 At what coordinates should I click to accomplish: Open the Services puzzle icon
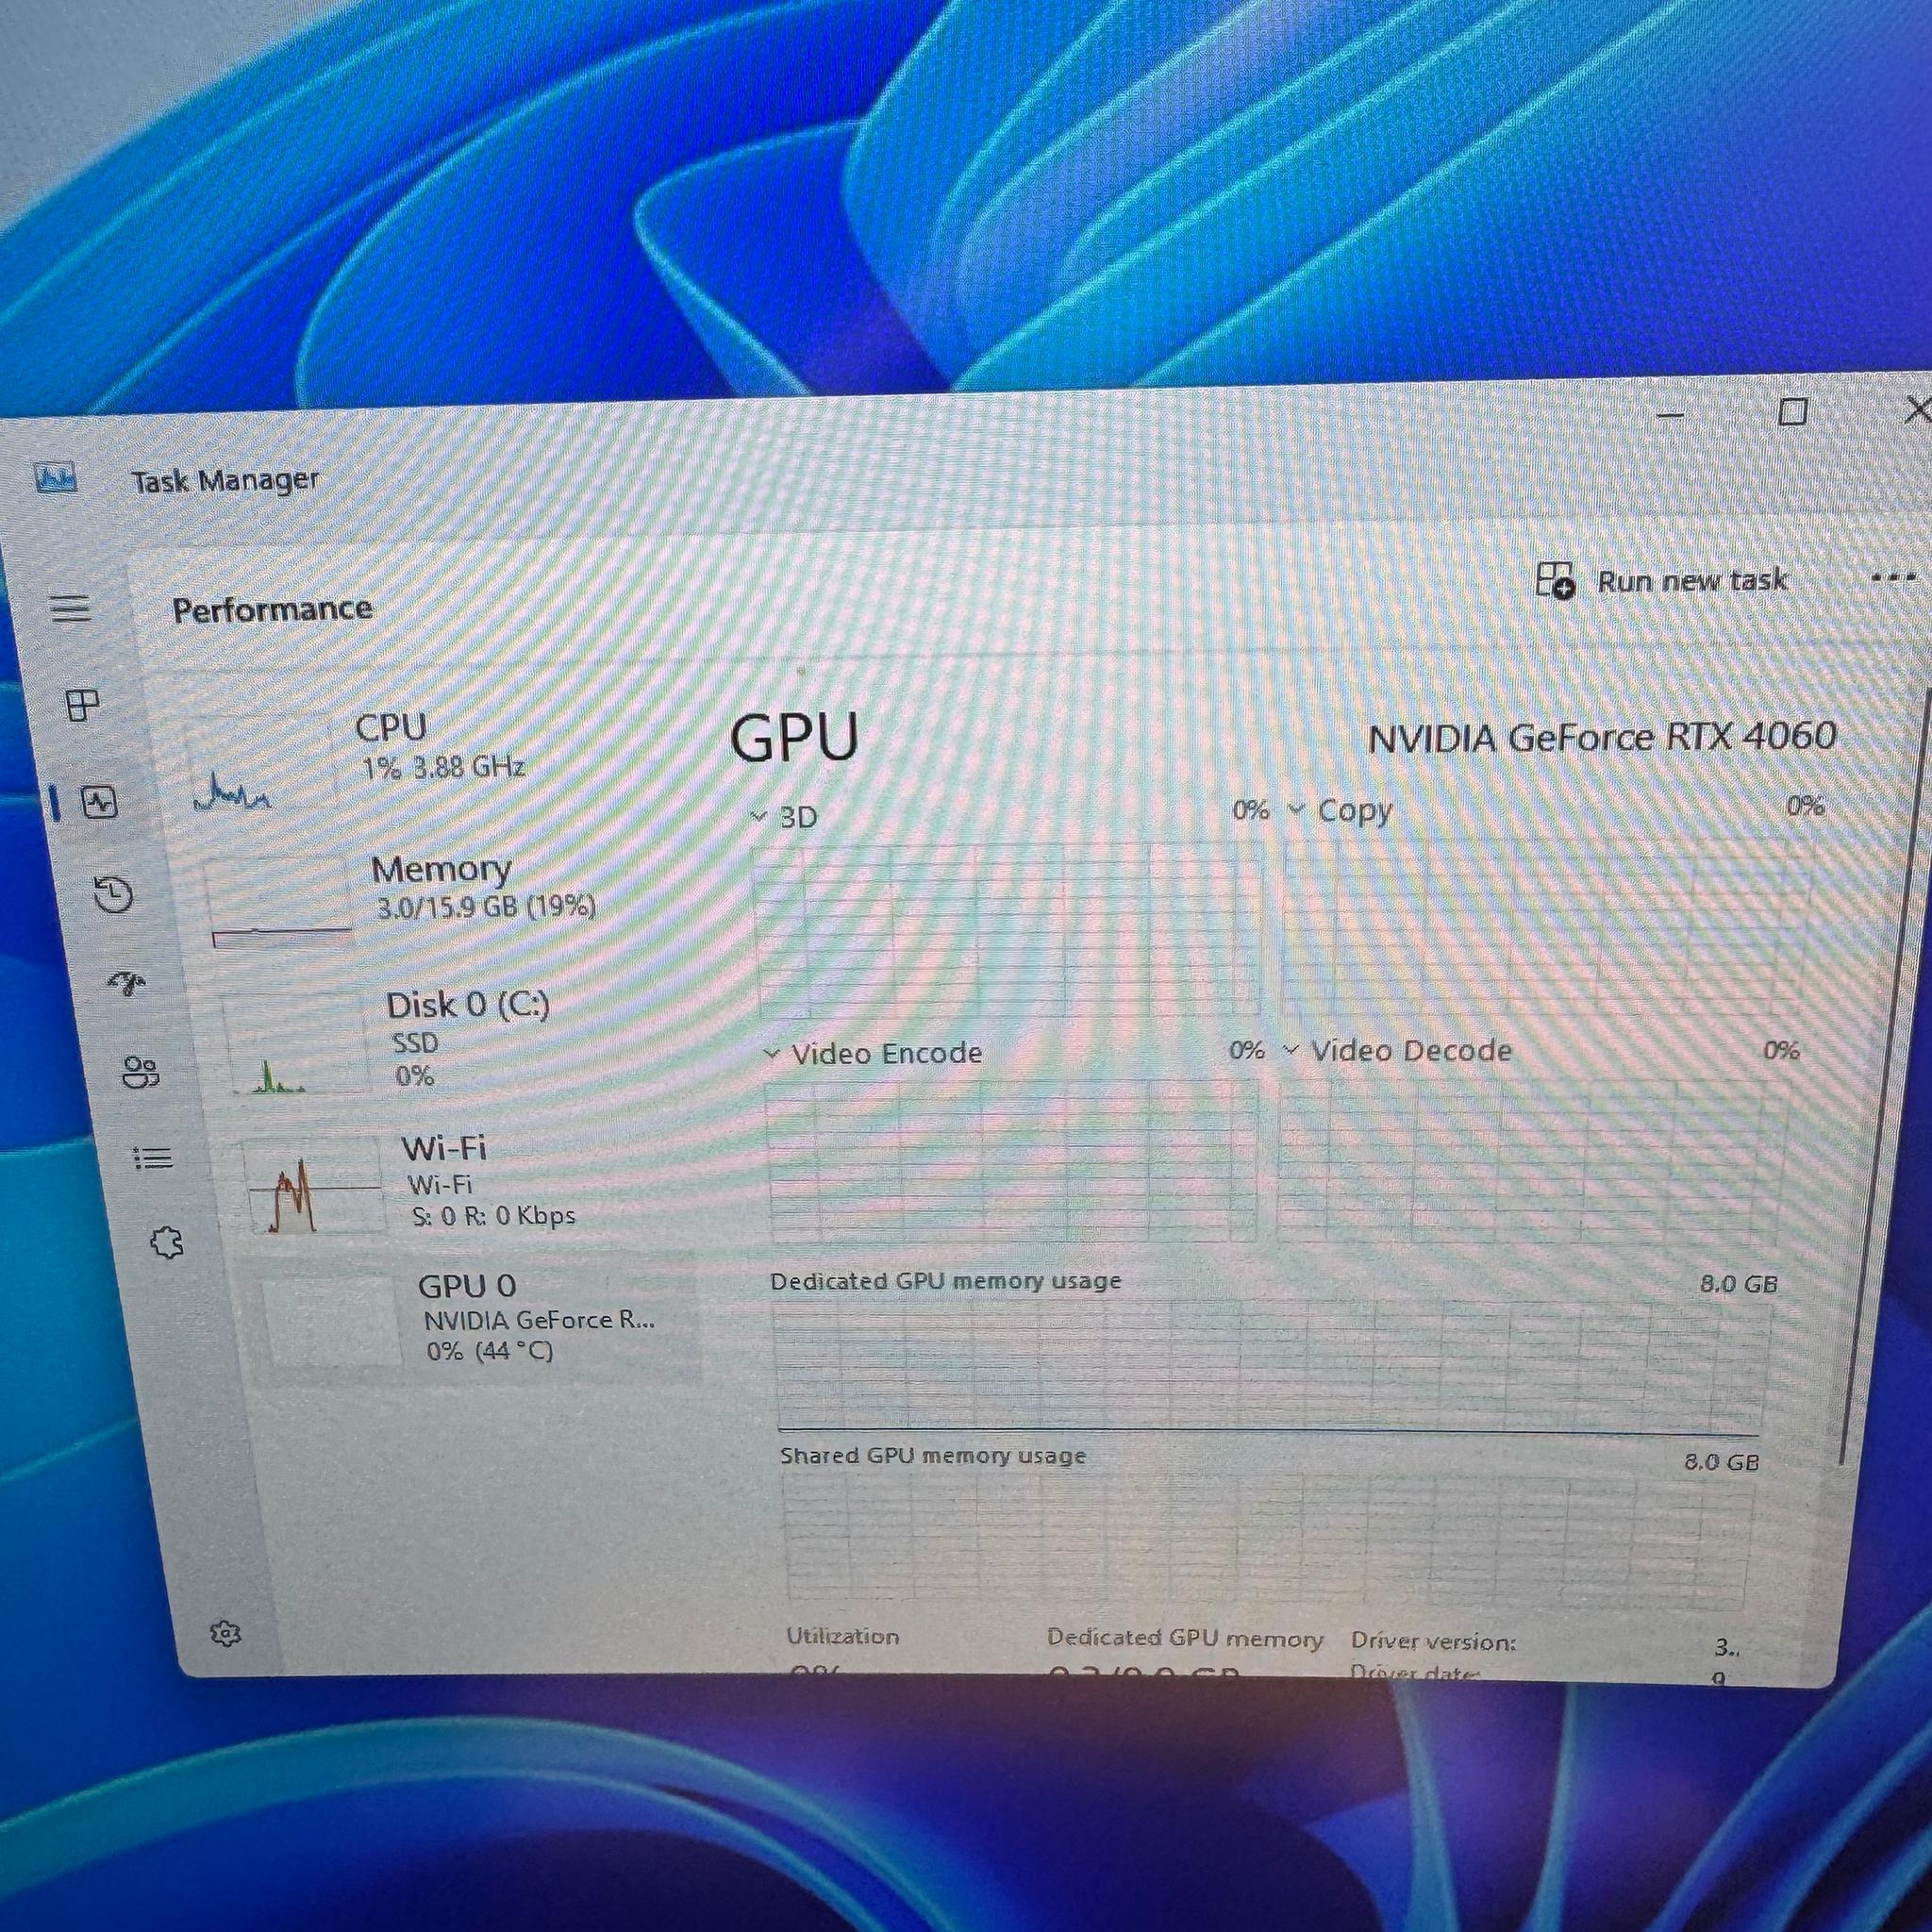[x=167, y=1243]
